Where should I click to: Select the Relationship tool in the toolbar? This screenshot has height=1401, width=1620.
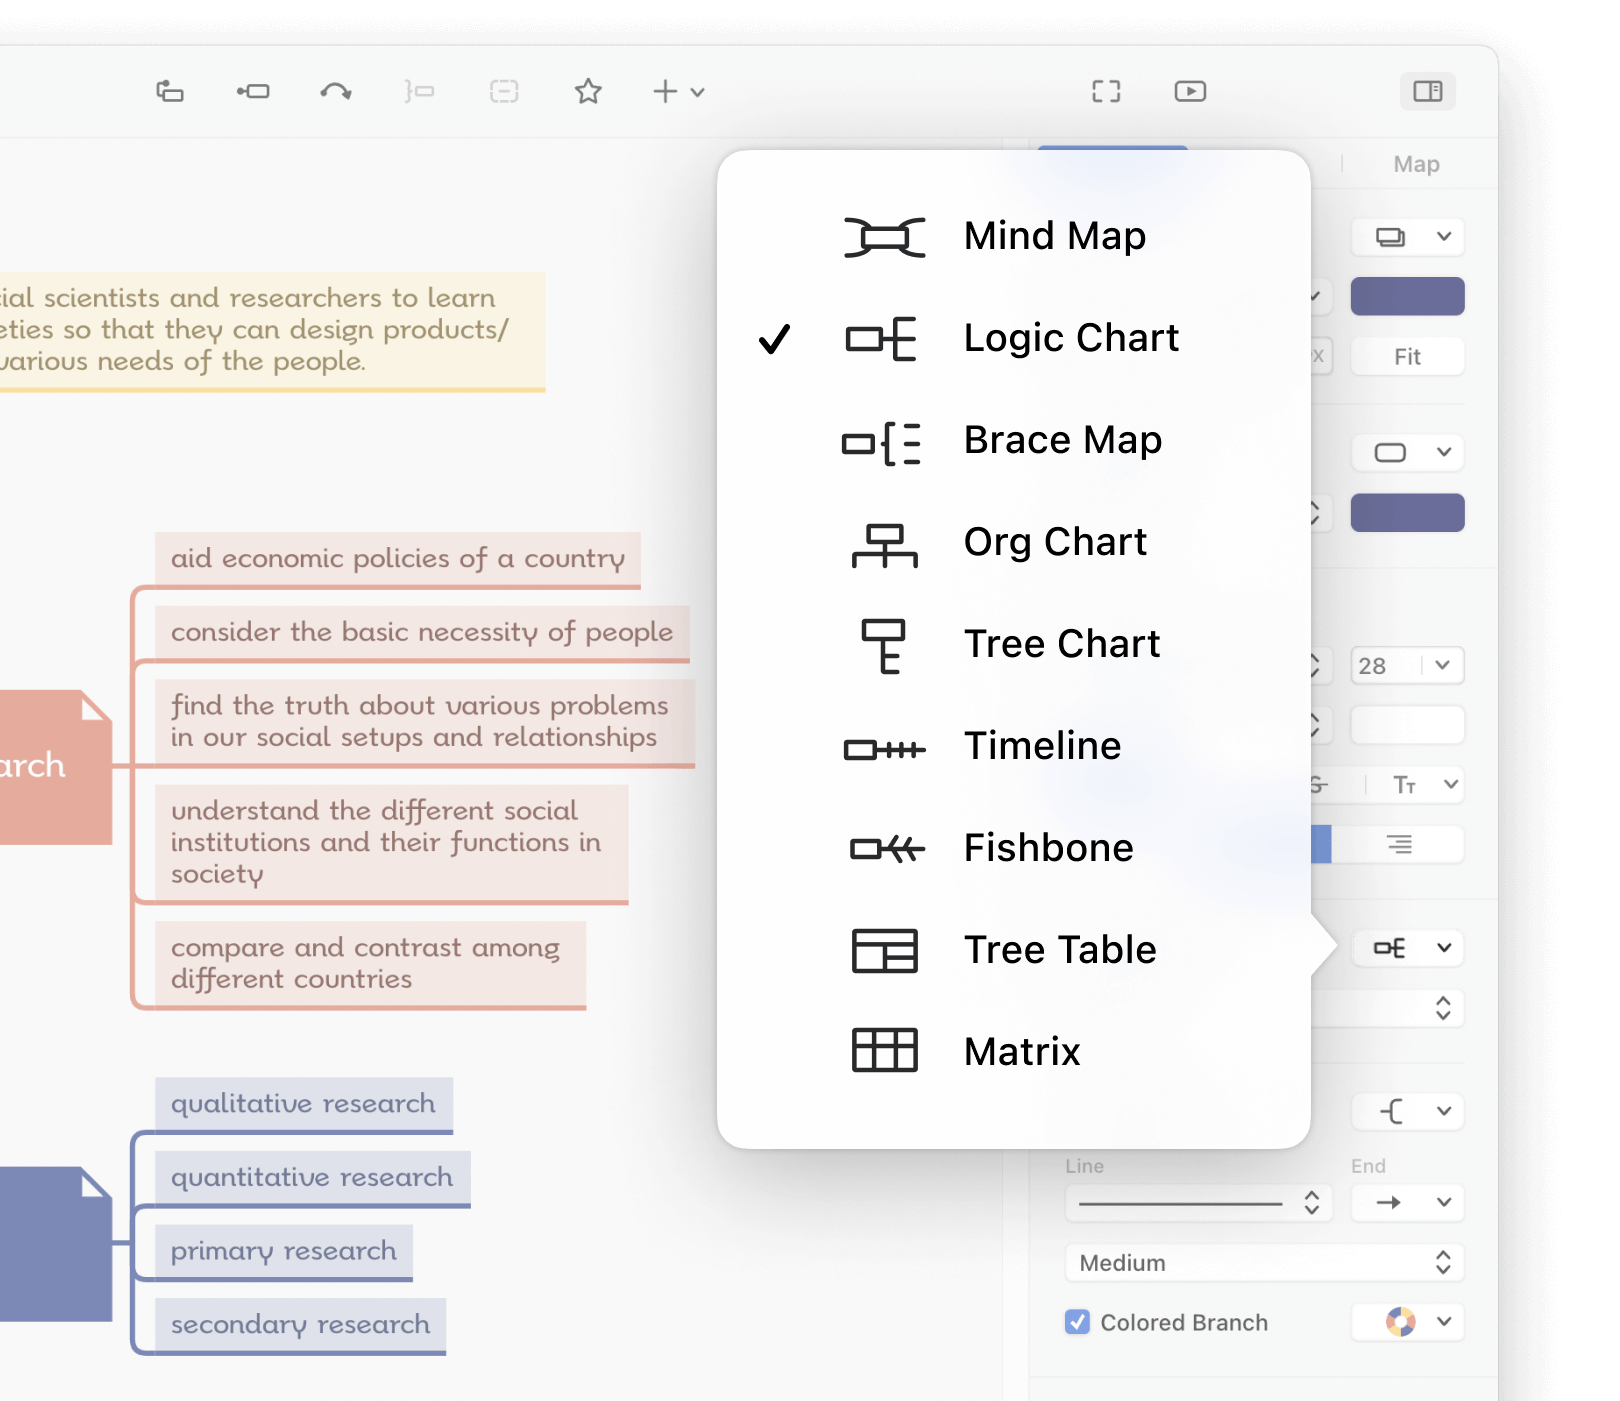[x=336, y=91]
